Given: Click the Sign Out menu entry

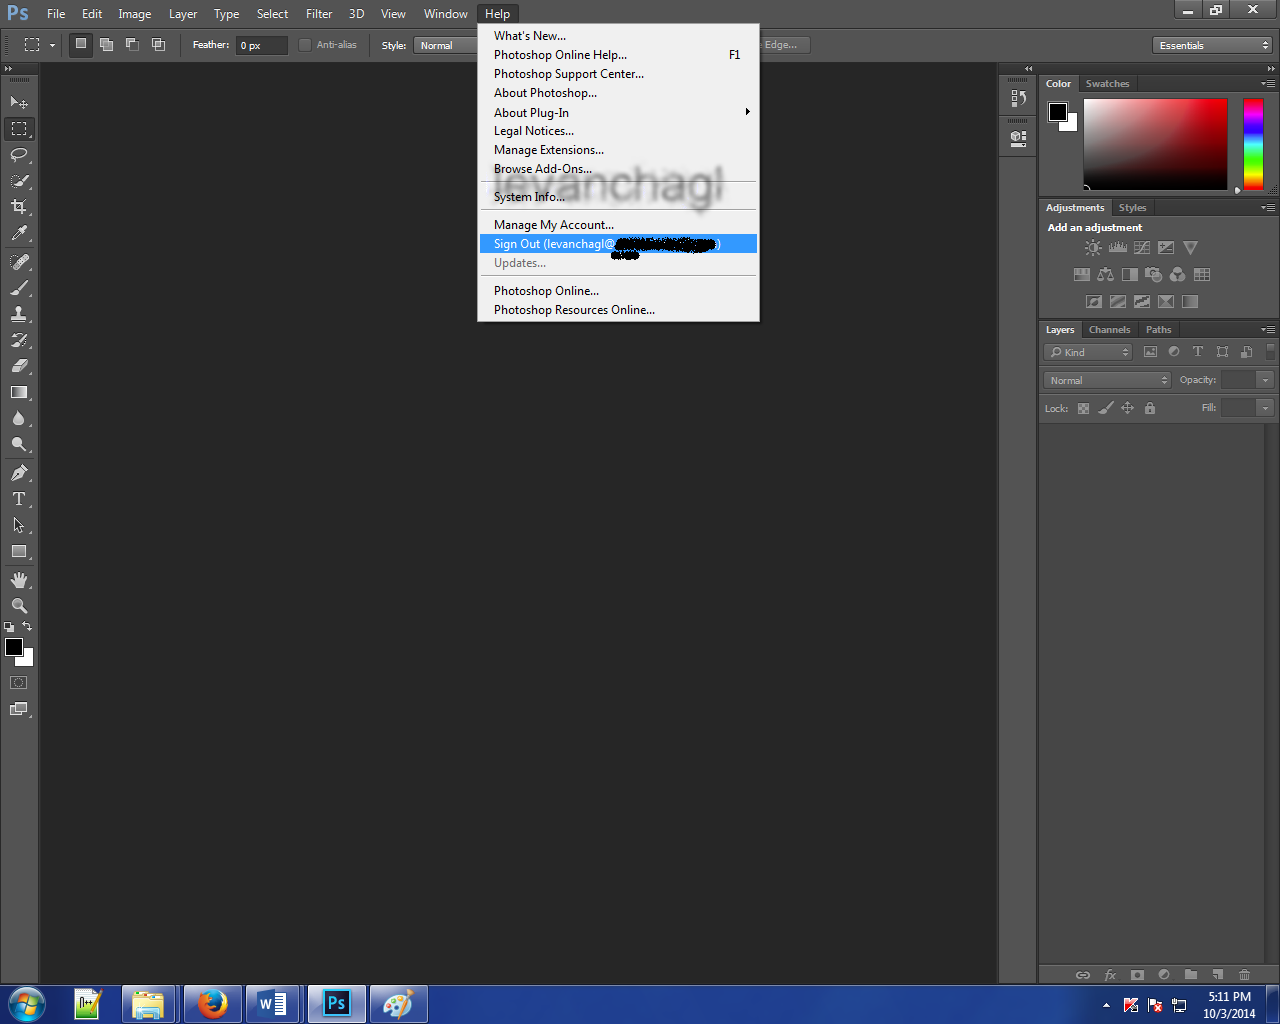Looking at the screenshot, I should pos(619,244).
